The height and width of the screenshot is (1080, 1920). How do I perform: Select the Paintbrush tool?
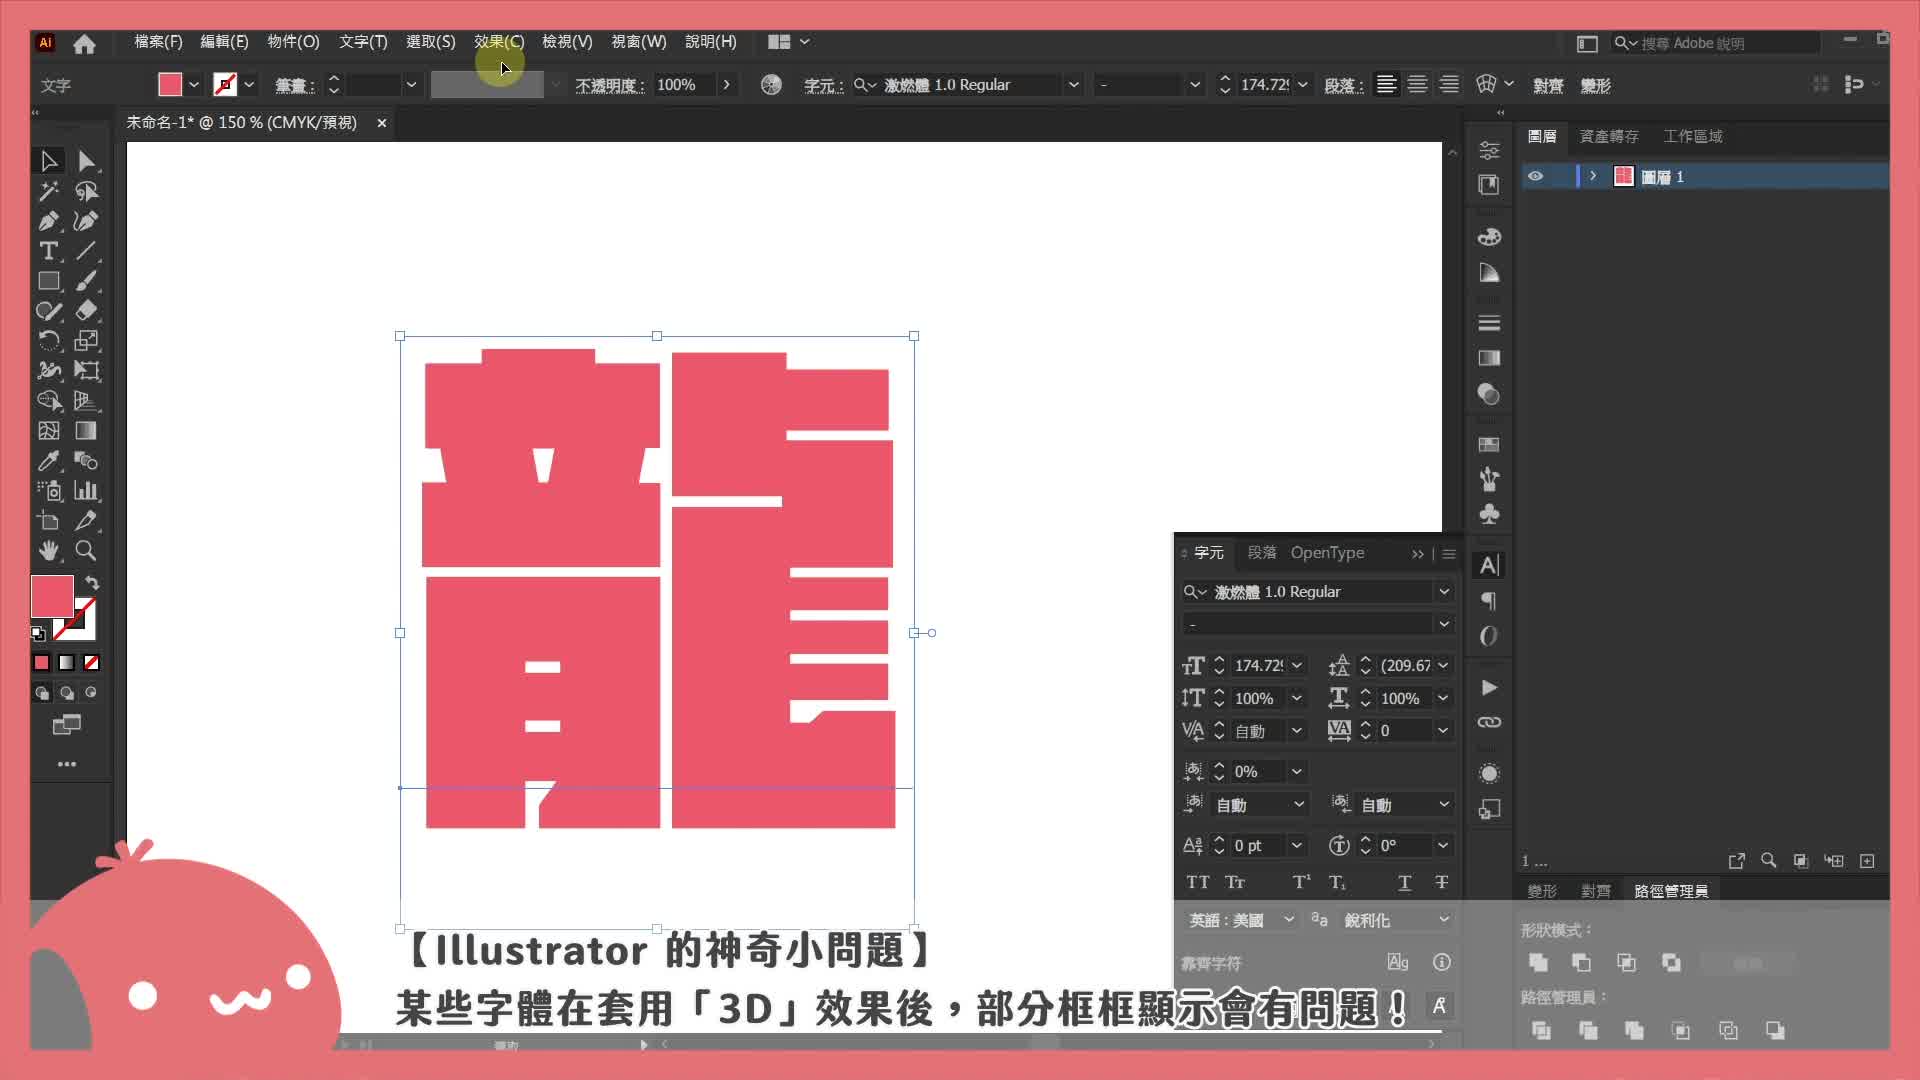pos(86,281)
